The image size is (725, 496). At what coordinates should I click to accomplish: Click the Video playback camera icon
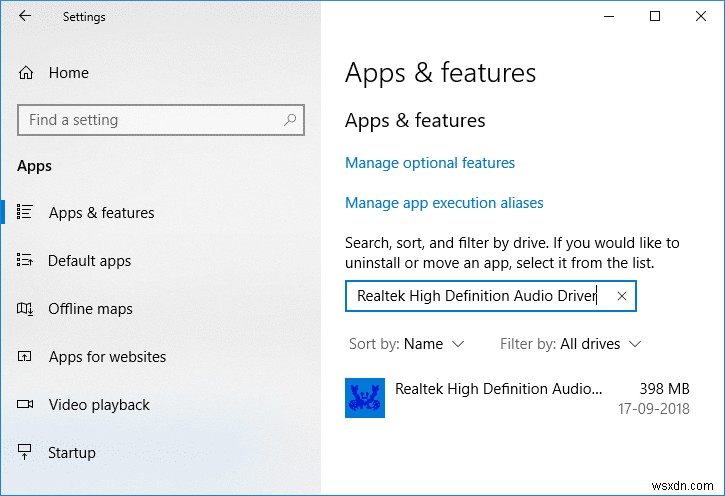[x=26, y=404]
